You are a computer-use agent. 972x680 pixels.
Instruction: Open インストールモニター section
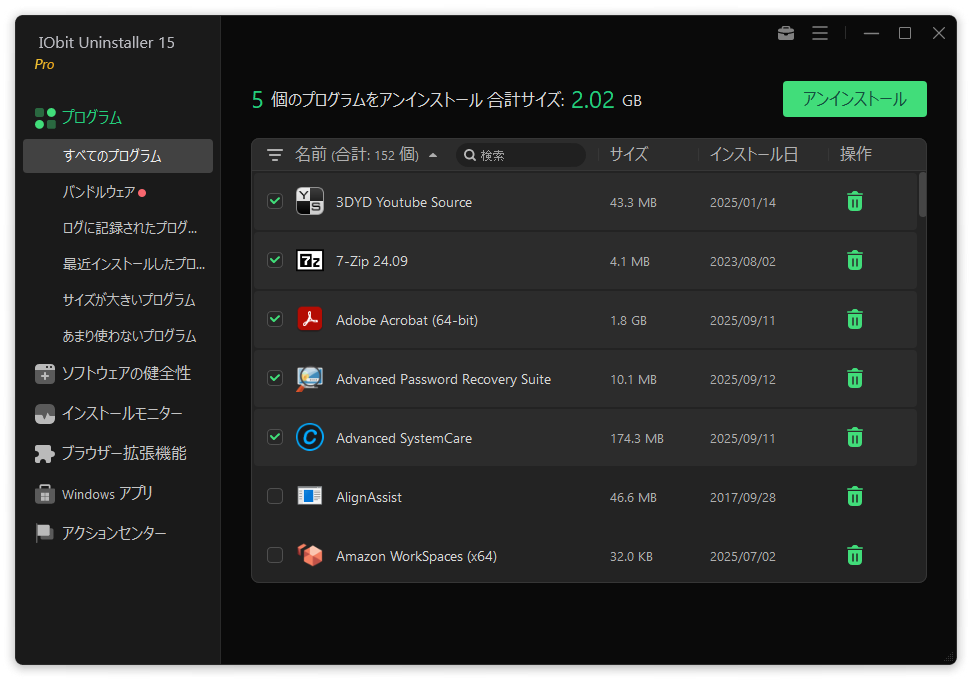[121, 413]
